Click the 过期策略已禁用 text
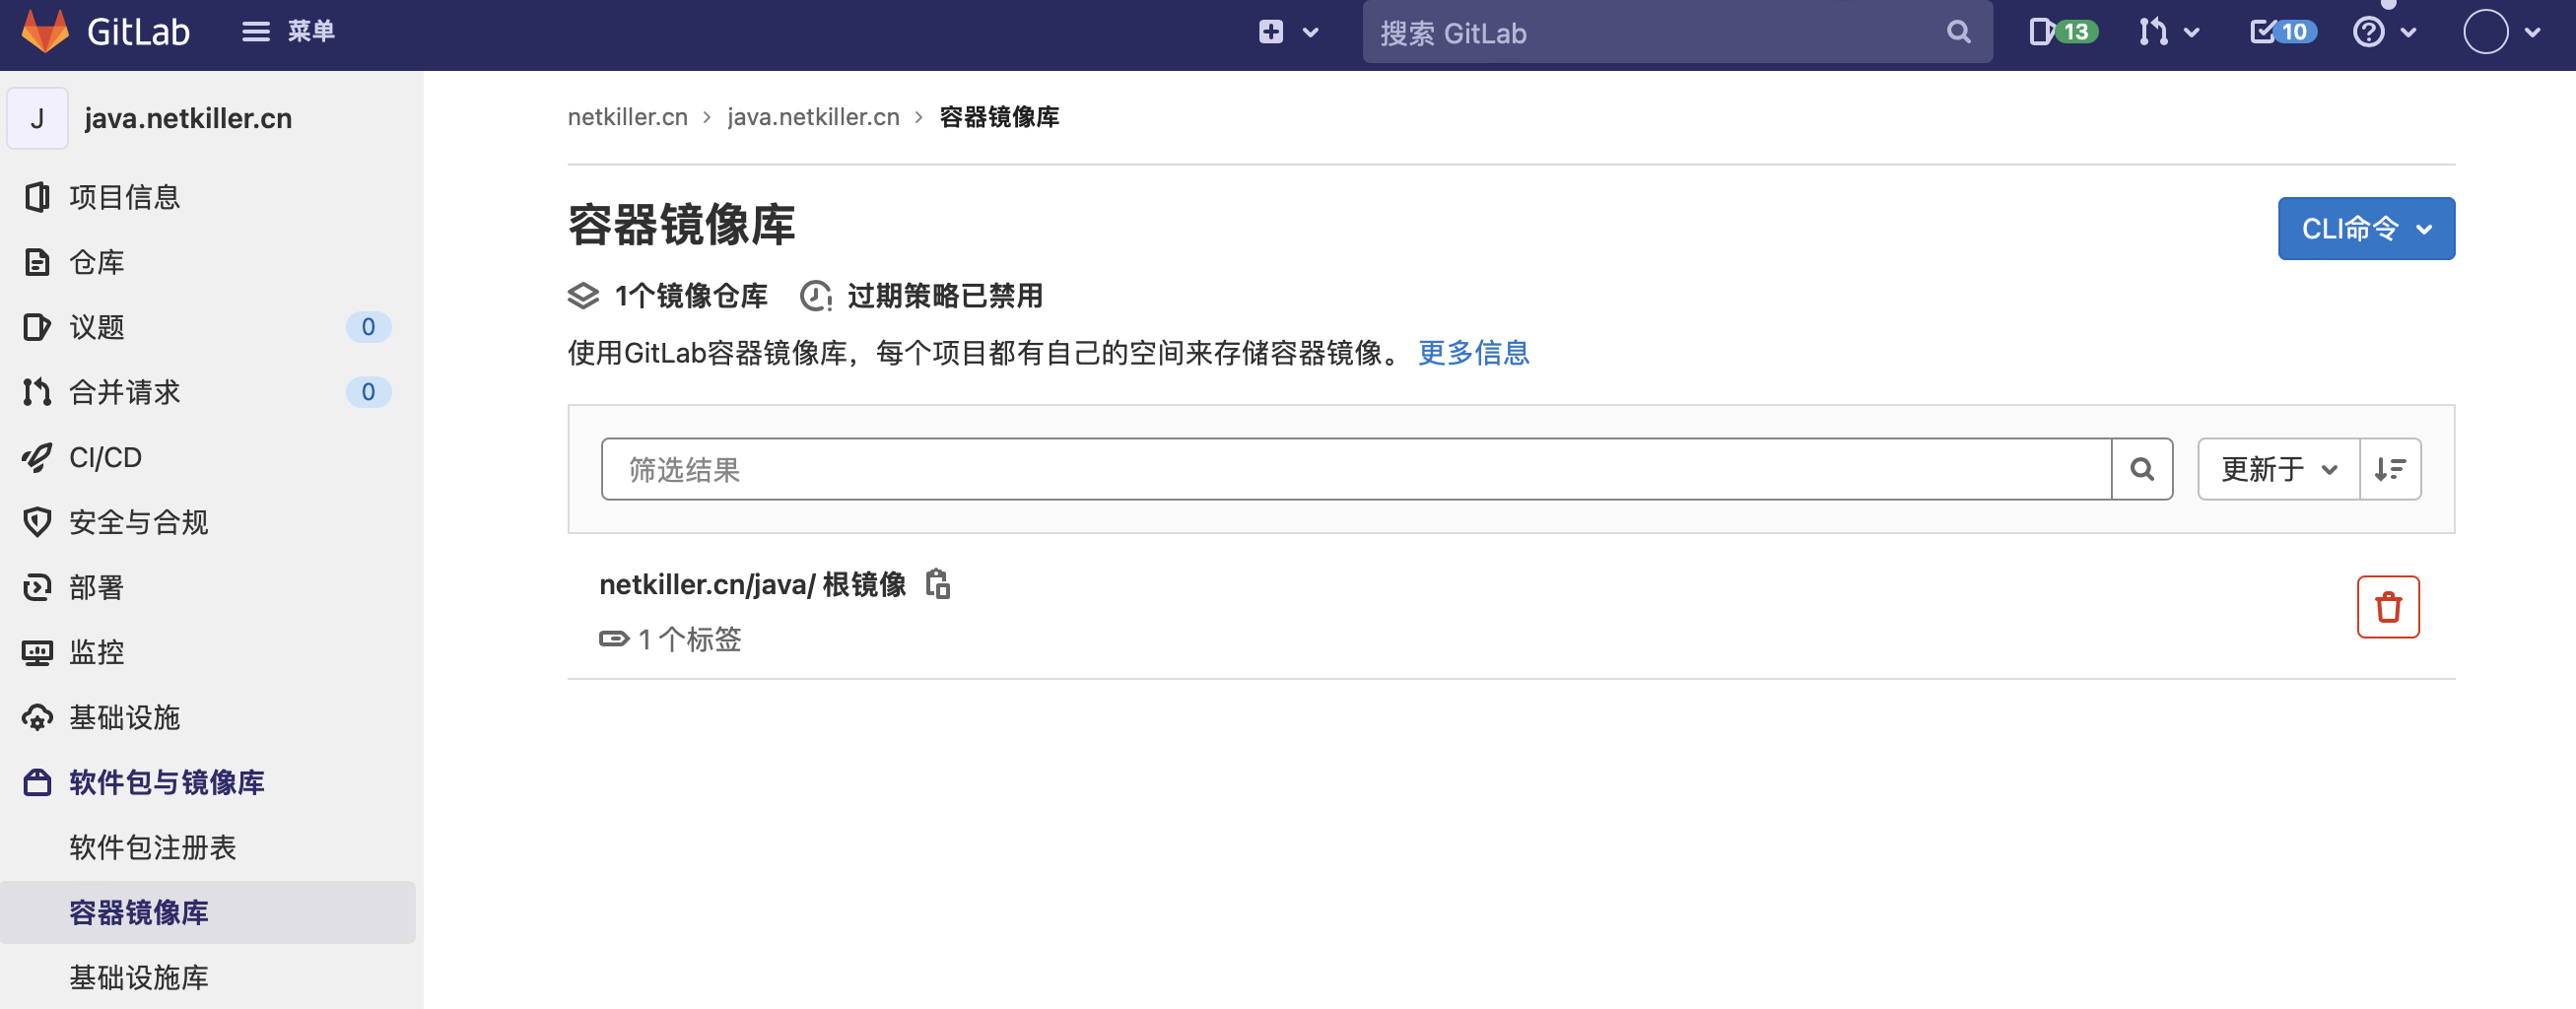 tap(945, 296)
